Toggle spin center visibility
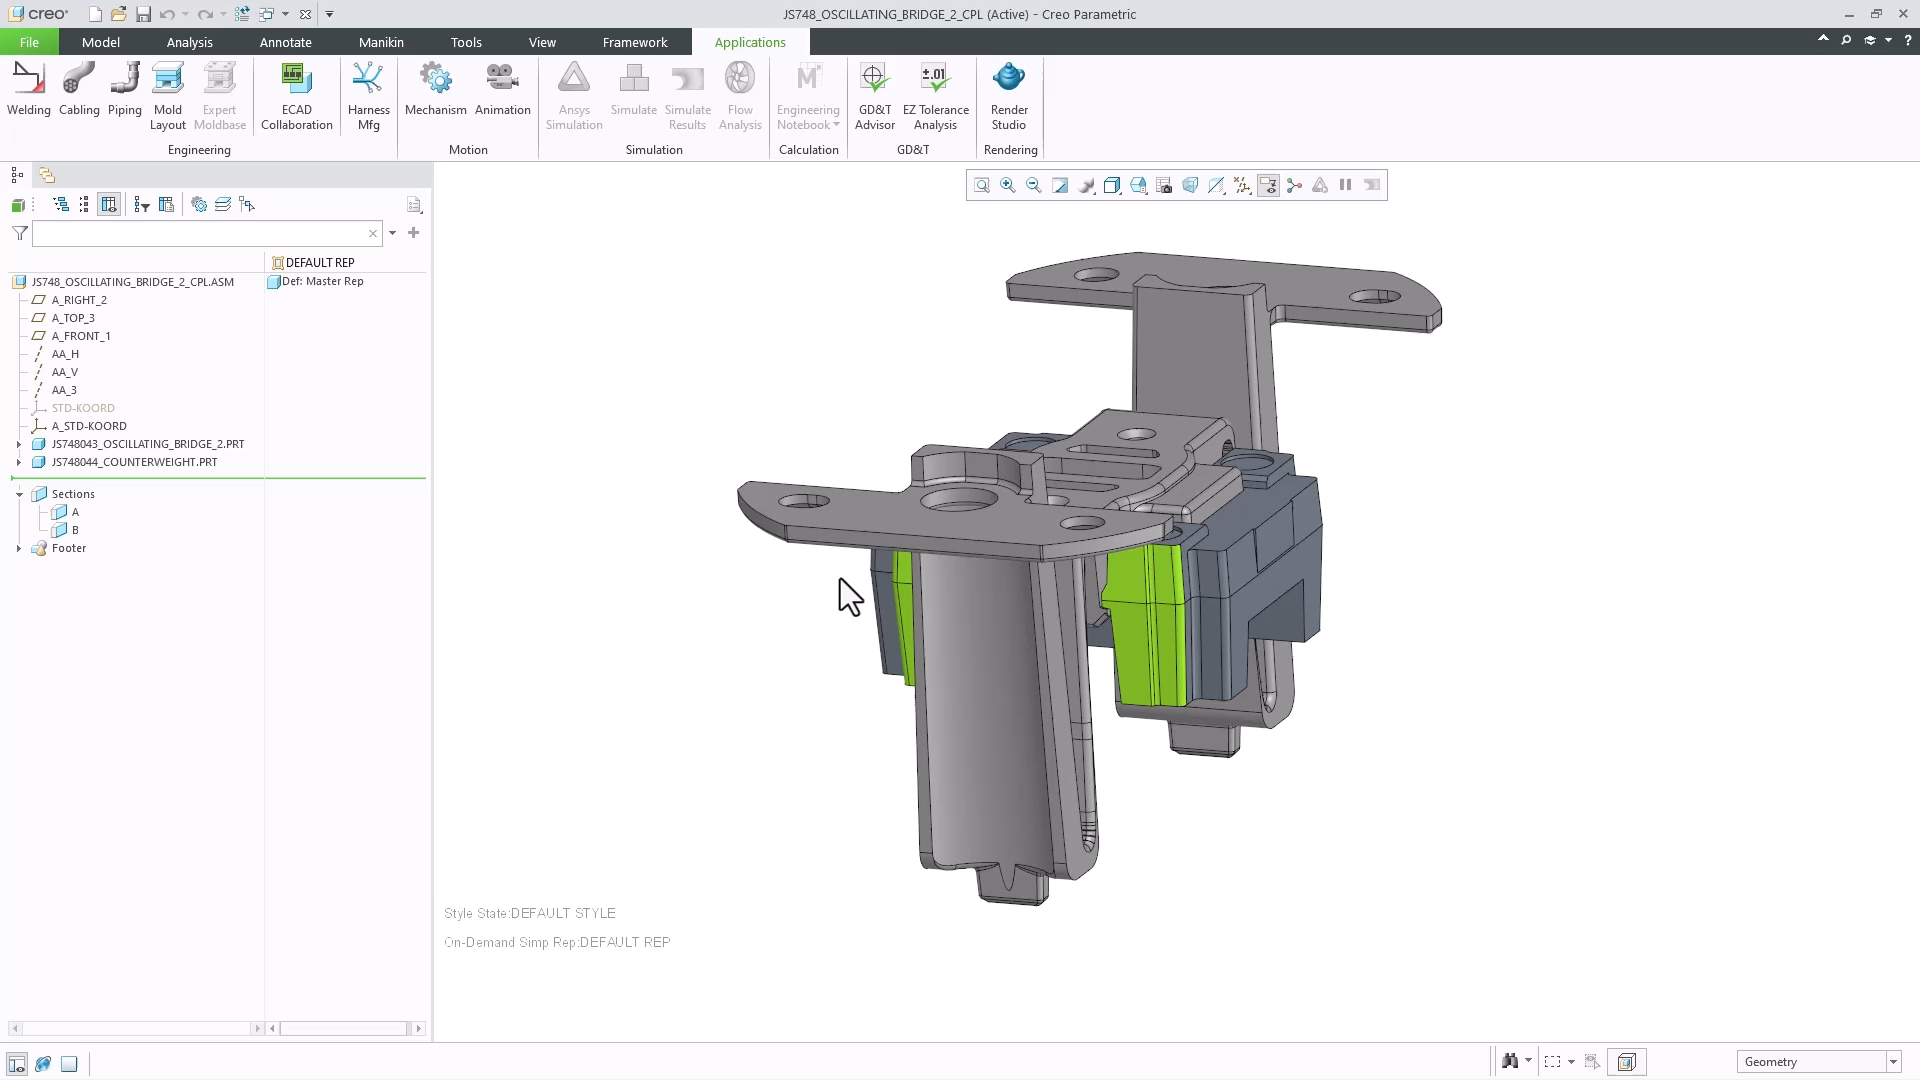Image resolution: width=1920 pixels, height=1080 pixels. [x=1294, y=185]
